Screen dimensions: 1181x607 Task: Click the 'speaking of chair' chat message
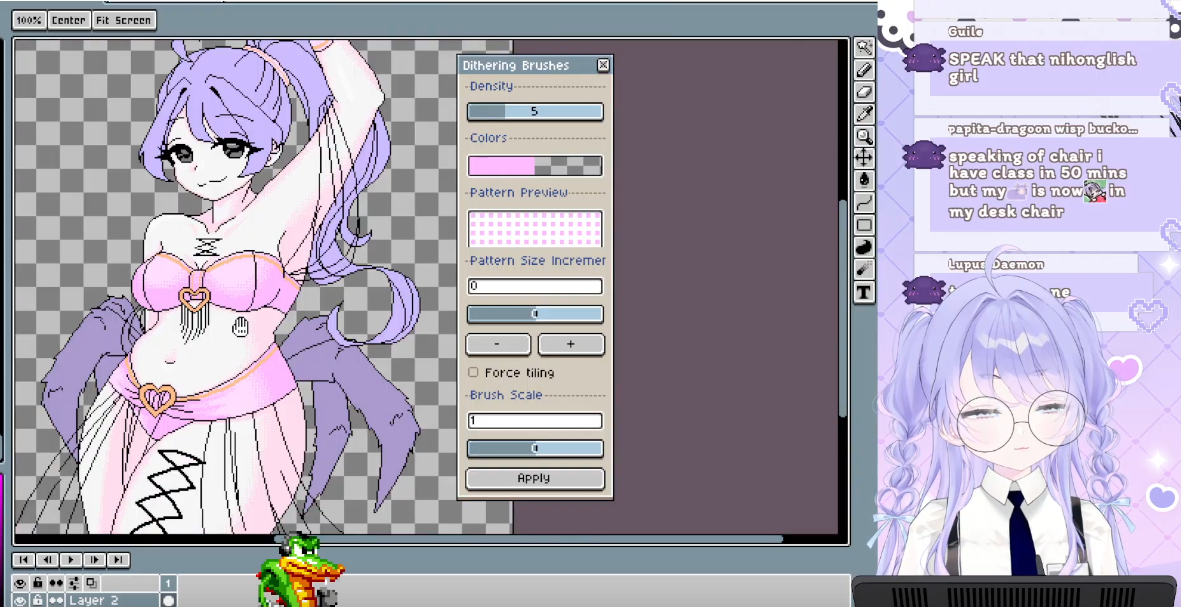point(1038,184)
